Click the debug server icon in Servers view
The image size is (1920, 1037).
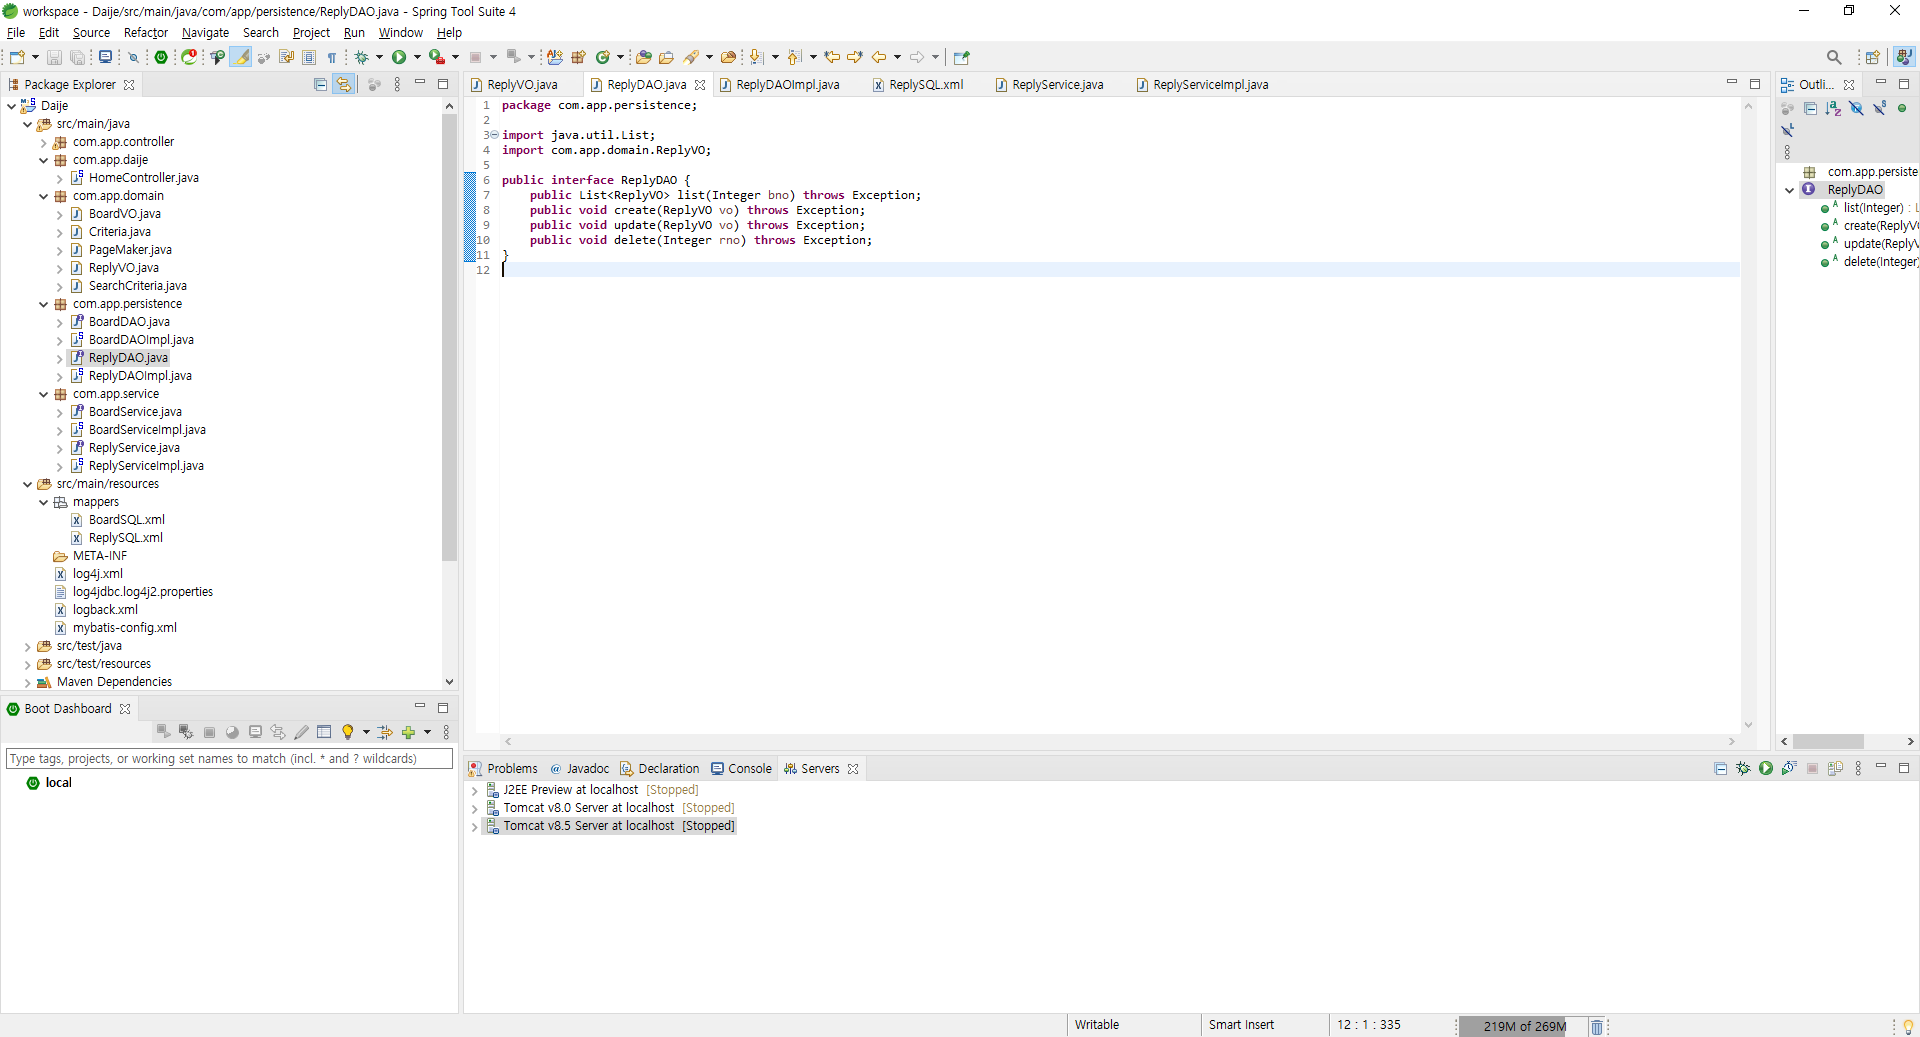click(x=1743, y=768)
